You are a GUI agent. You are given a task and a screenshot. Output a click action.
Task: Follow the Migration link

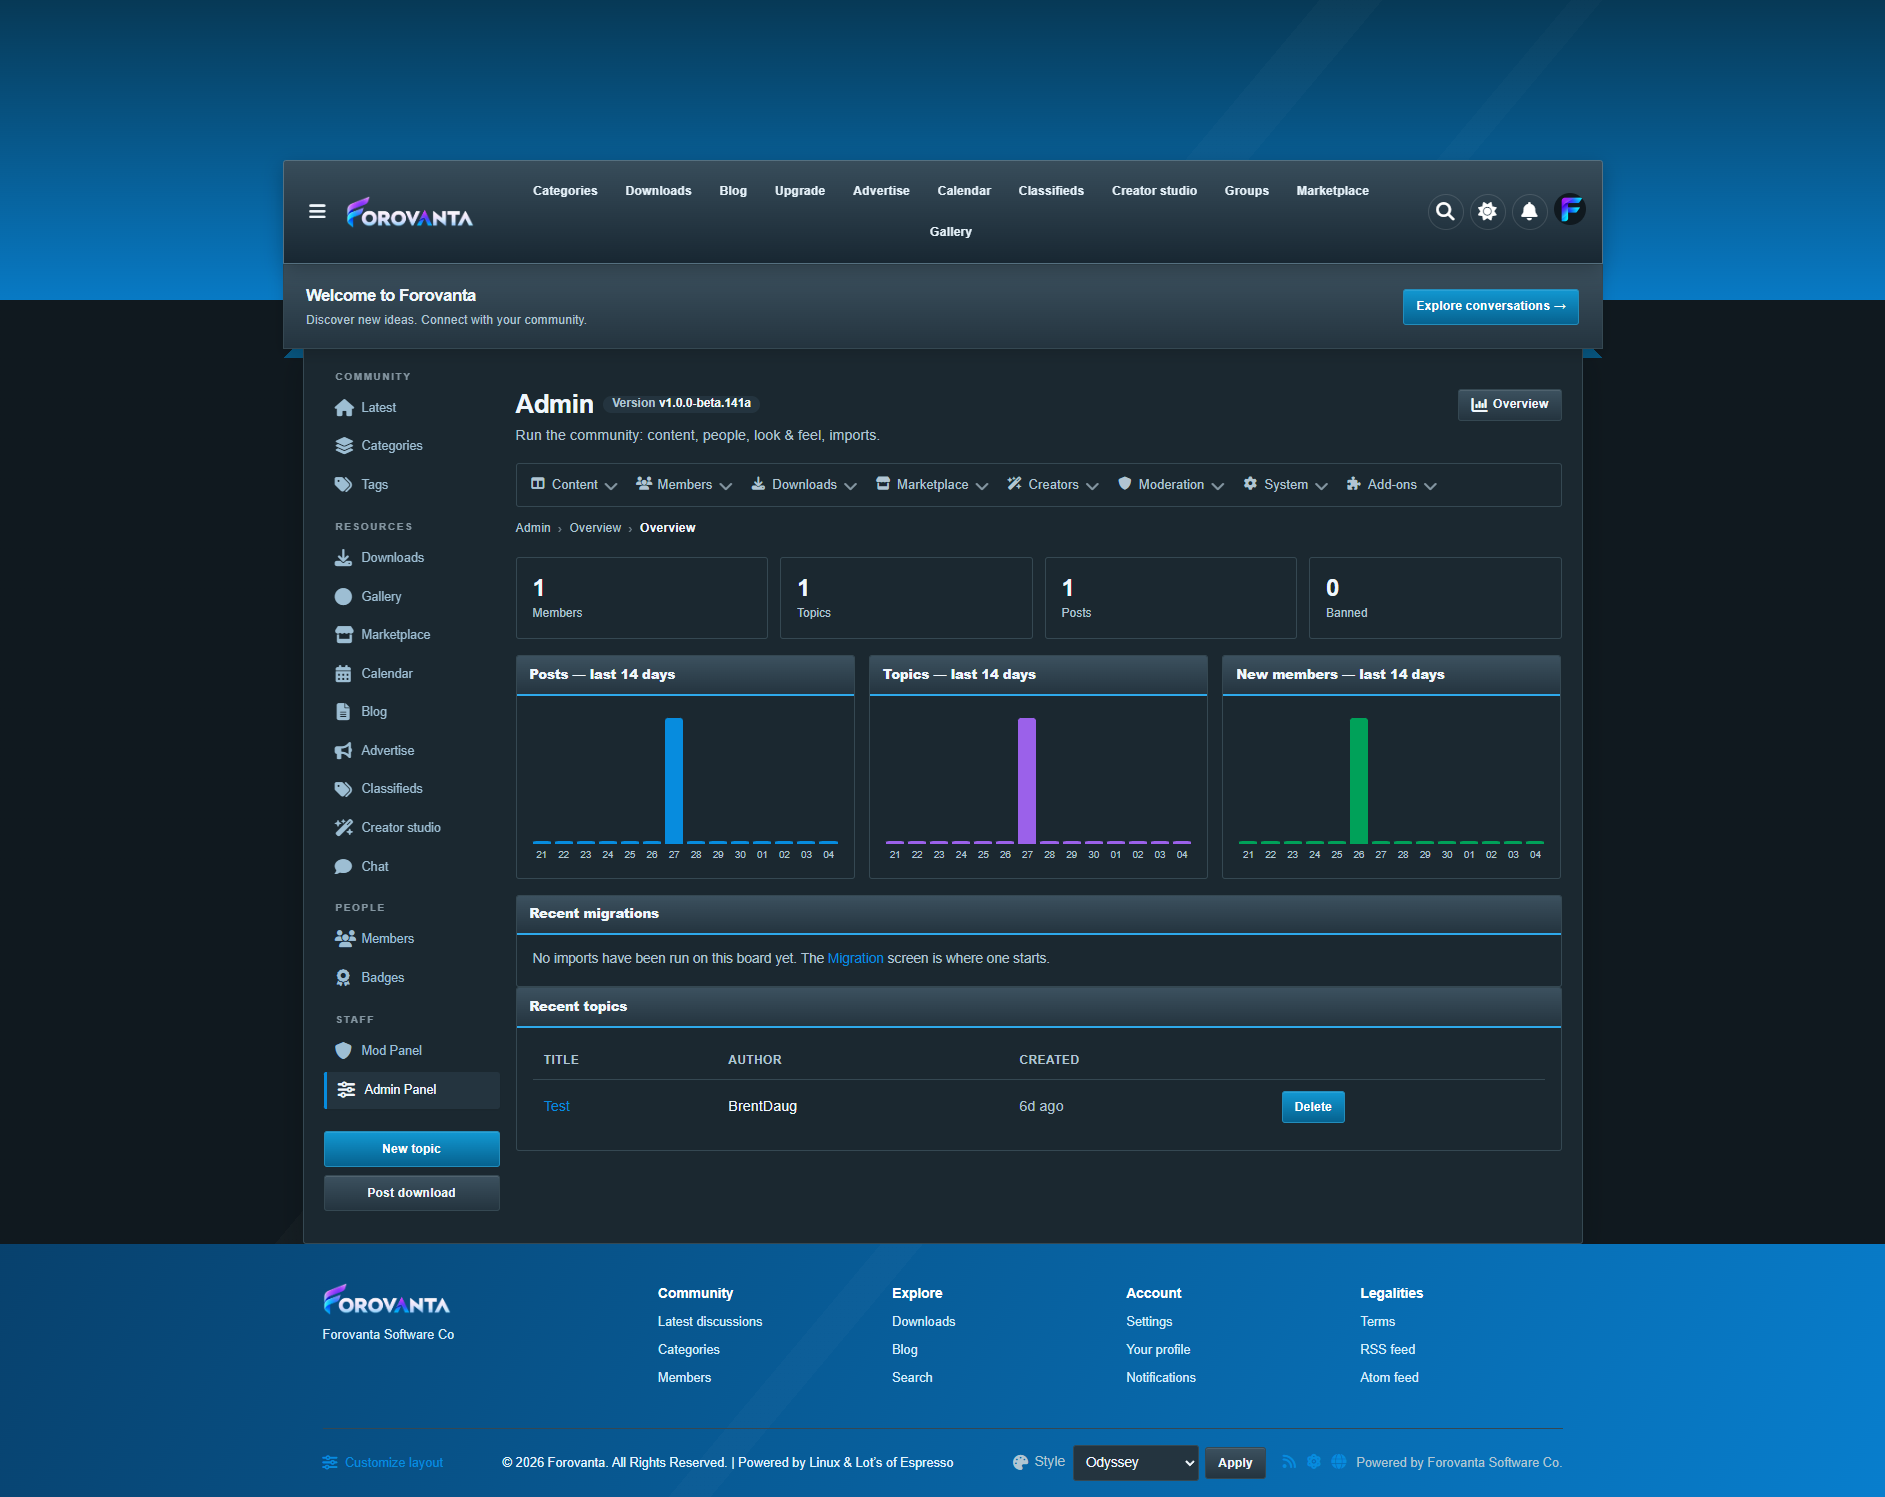856,958
